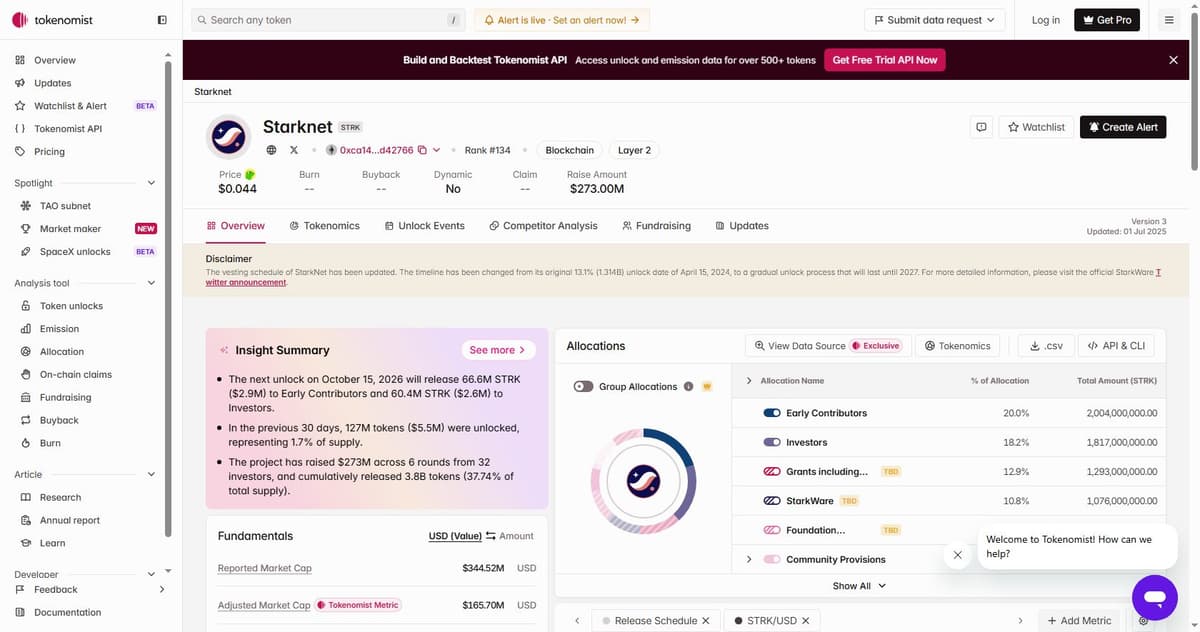Switch to Competitor Analysis tab
This screenshot has width=1200, height=632.
click(x=543, y=226)
